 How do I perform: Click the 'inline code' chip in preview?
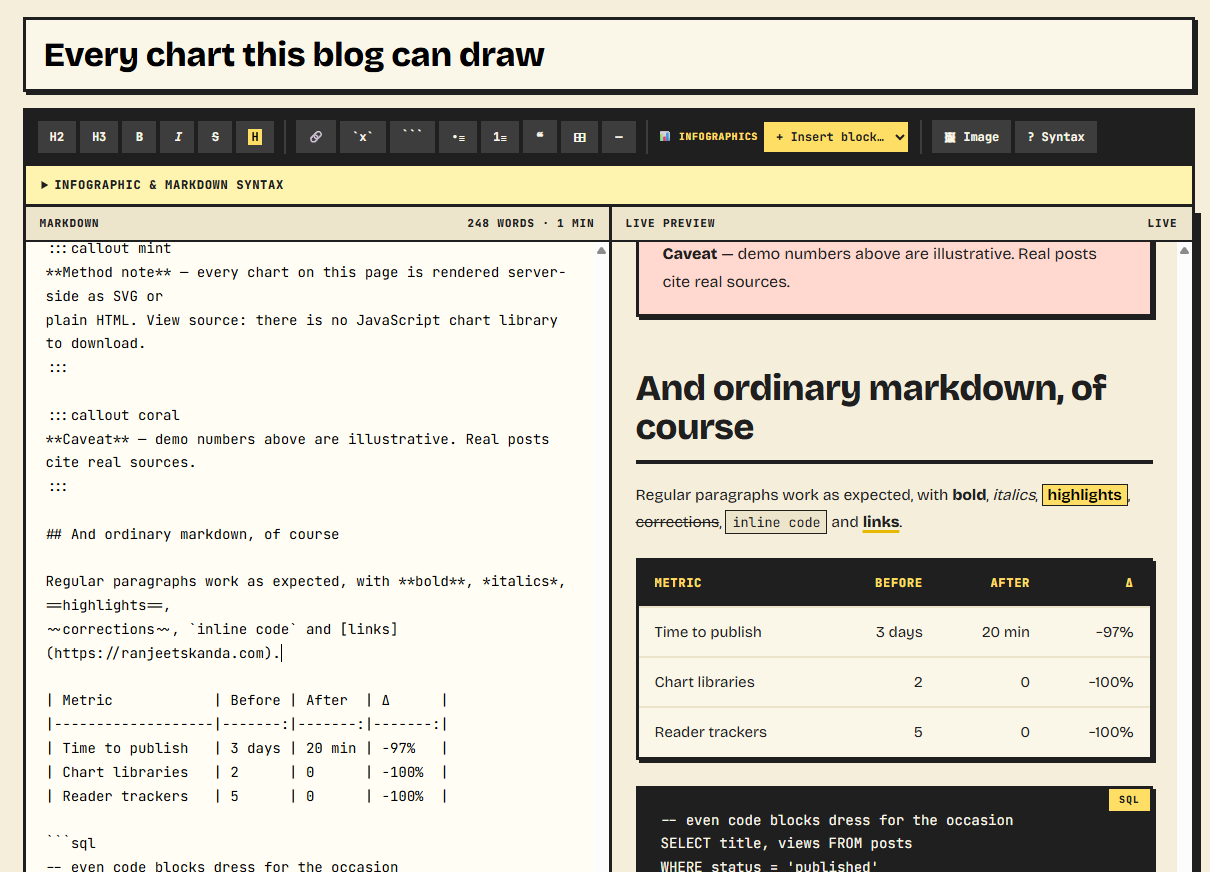(x=776, y=522)
